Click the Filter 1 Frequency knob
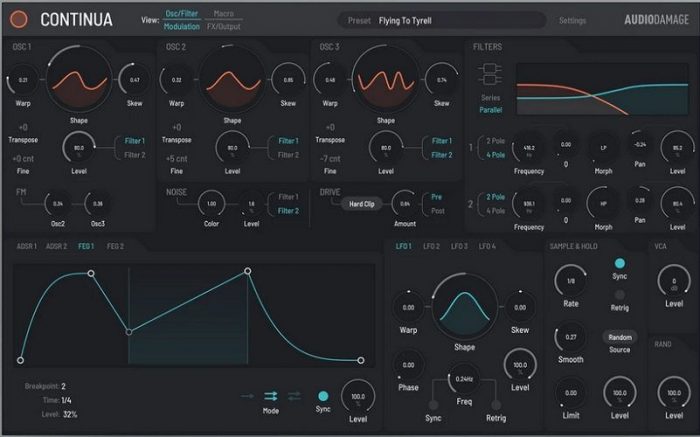 click(x=526, y=148)
